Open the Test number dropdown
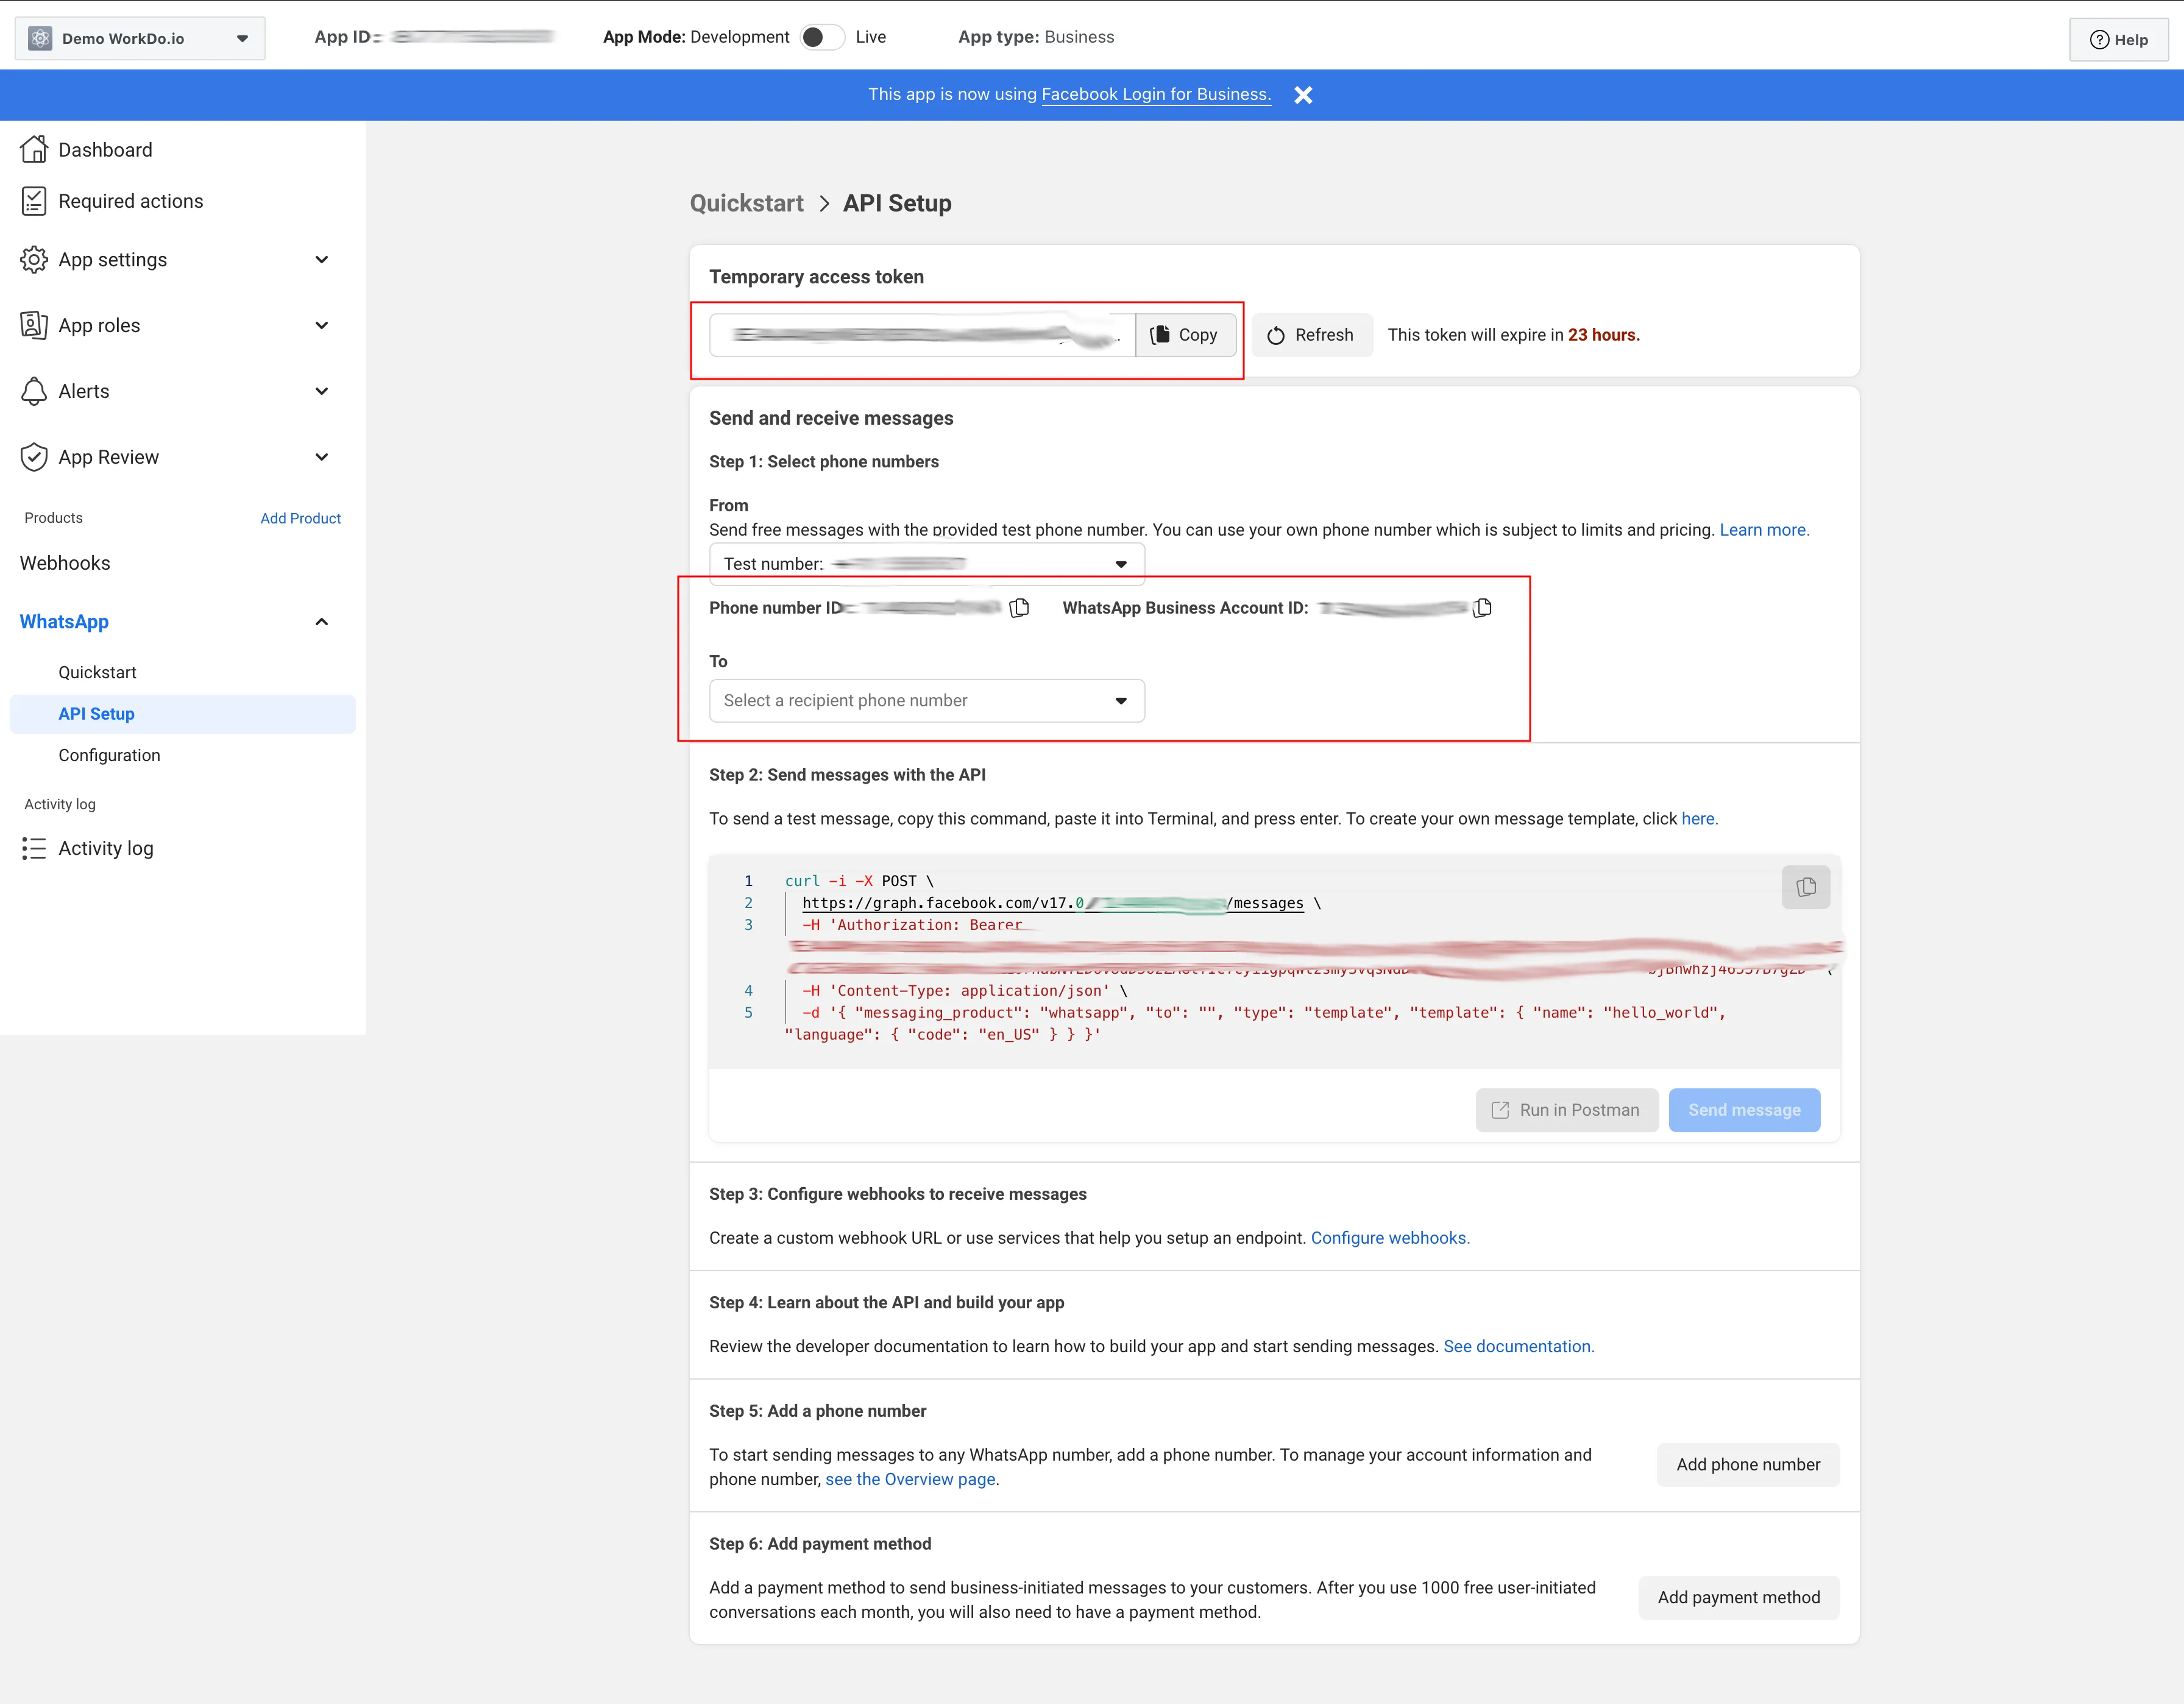Screen dimensions: 2184x1705 pos(926,564)
